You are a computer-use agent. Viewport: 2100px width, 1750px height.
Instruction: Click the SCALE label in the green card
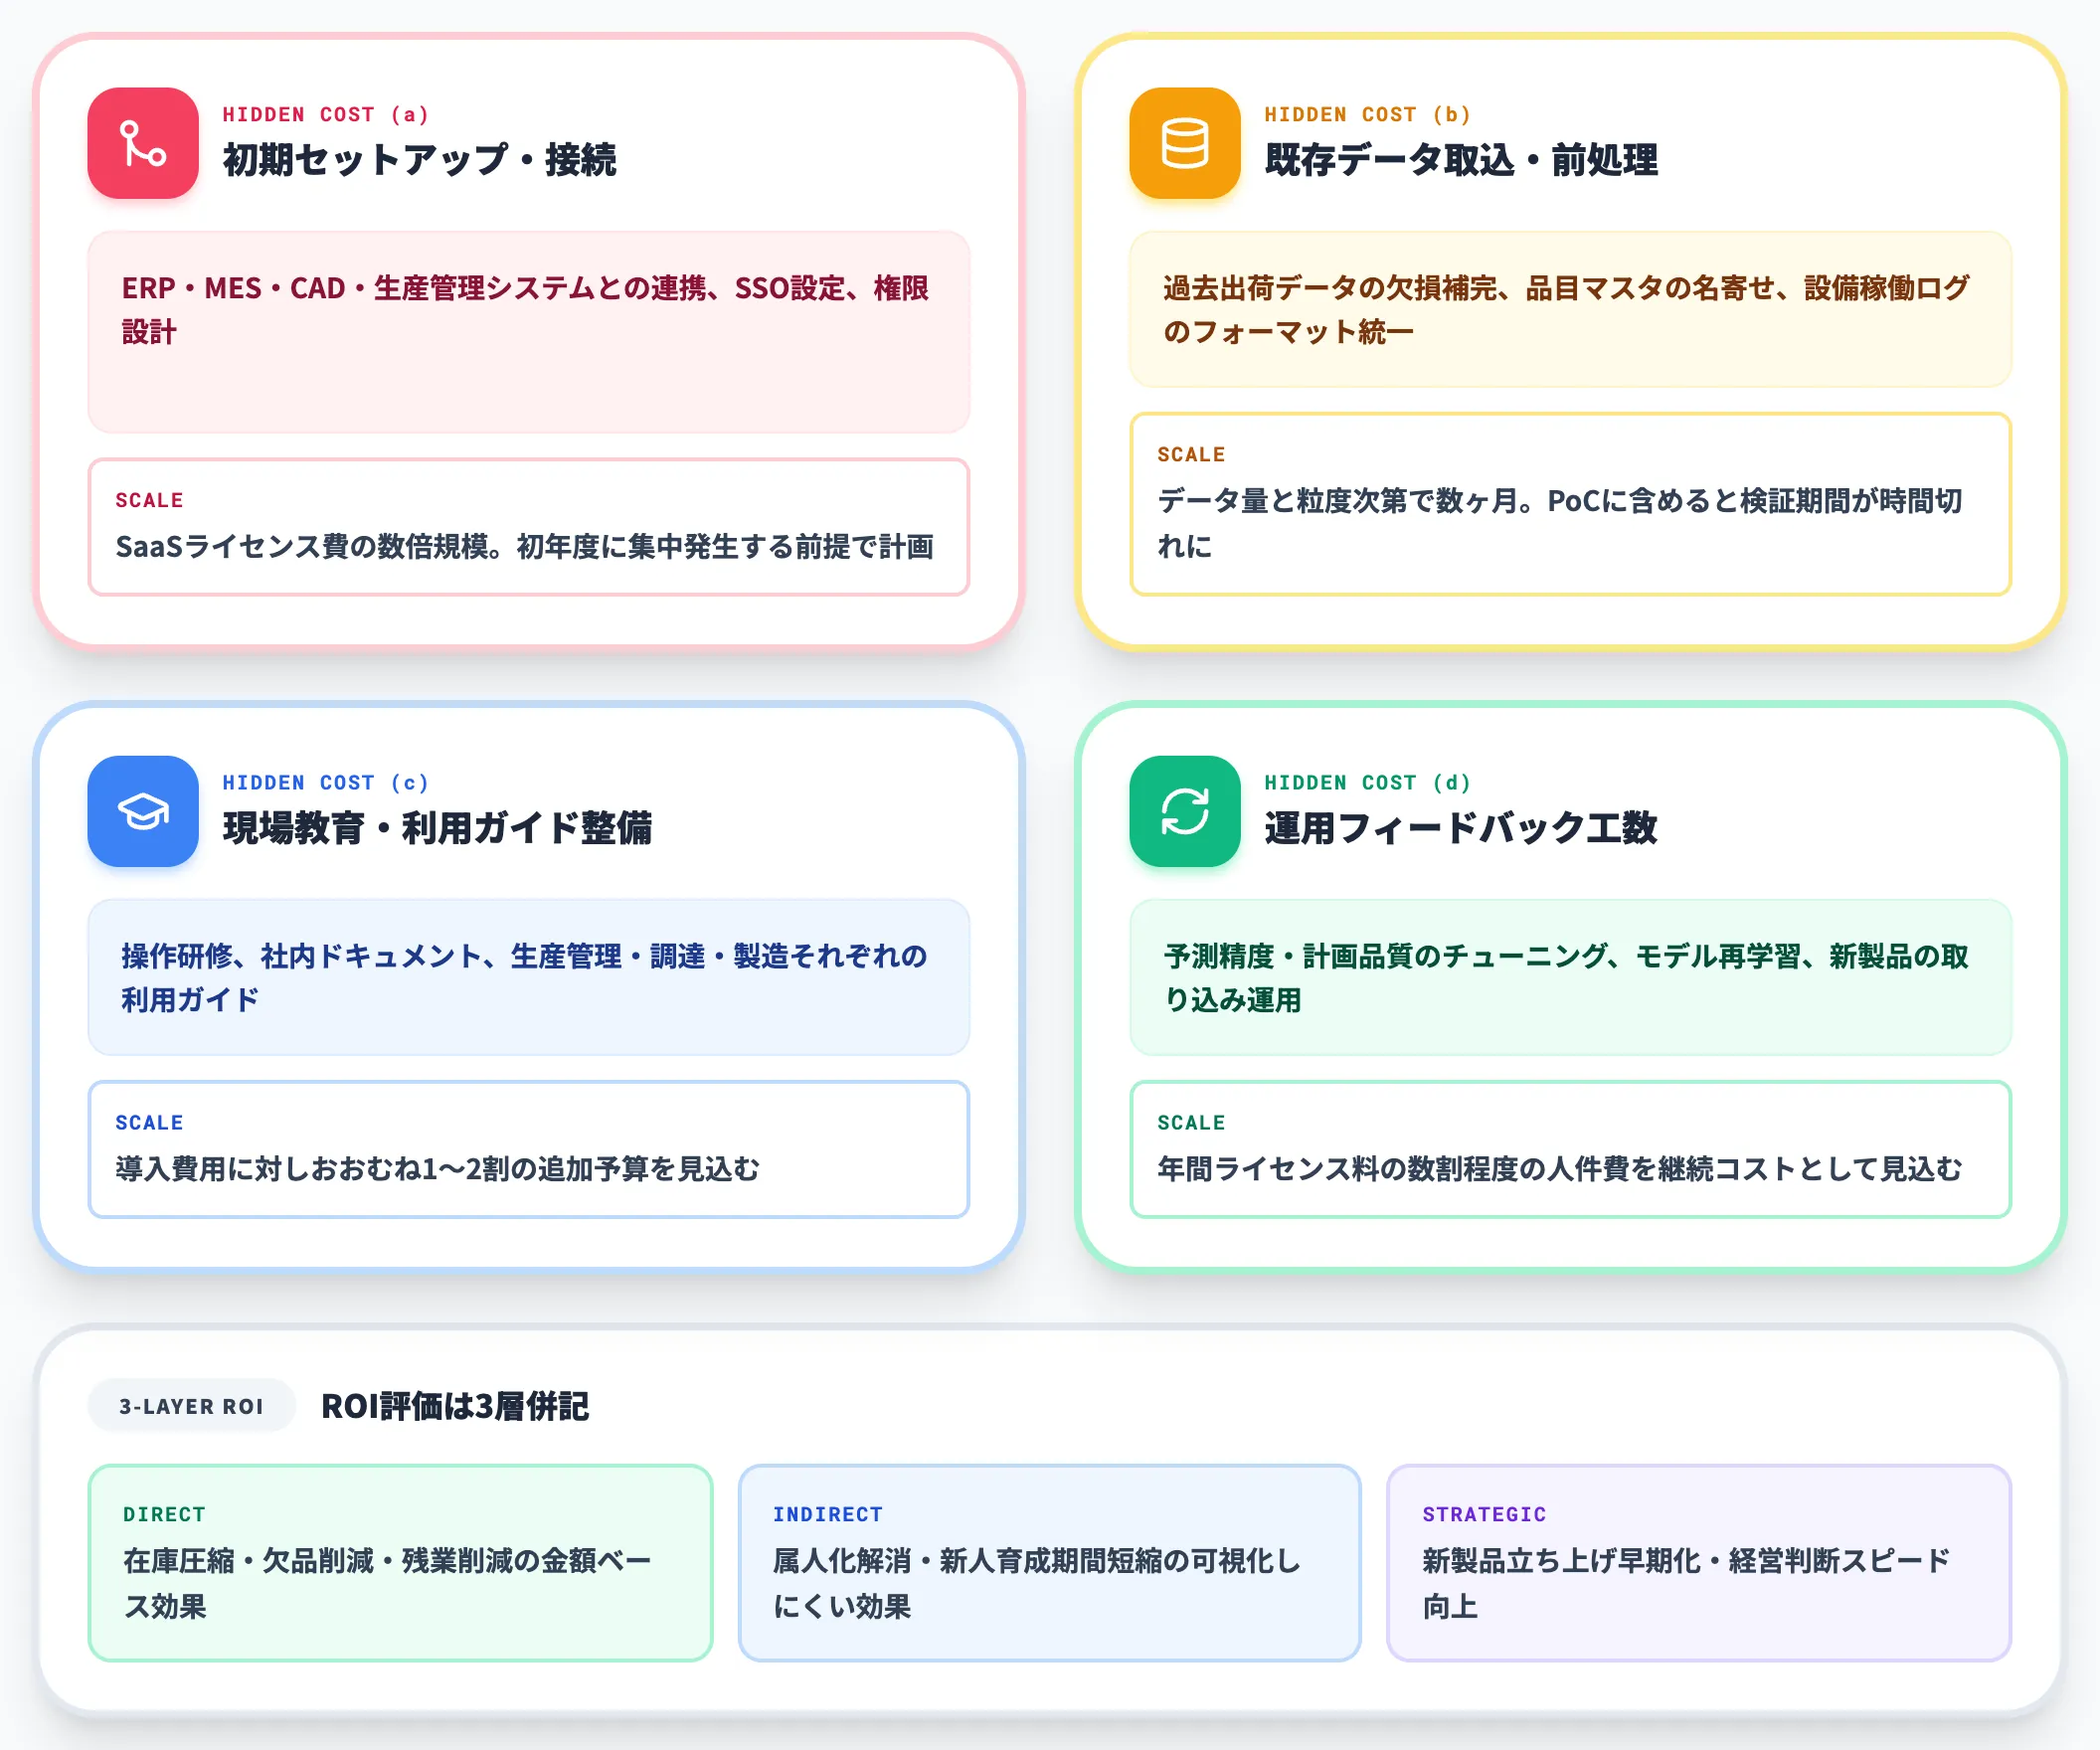pos(1191,1122)
